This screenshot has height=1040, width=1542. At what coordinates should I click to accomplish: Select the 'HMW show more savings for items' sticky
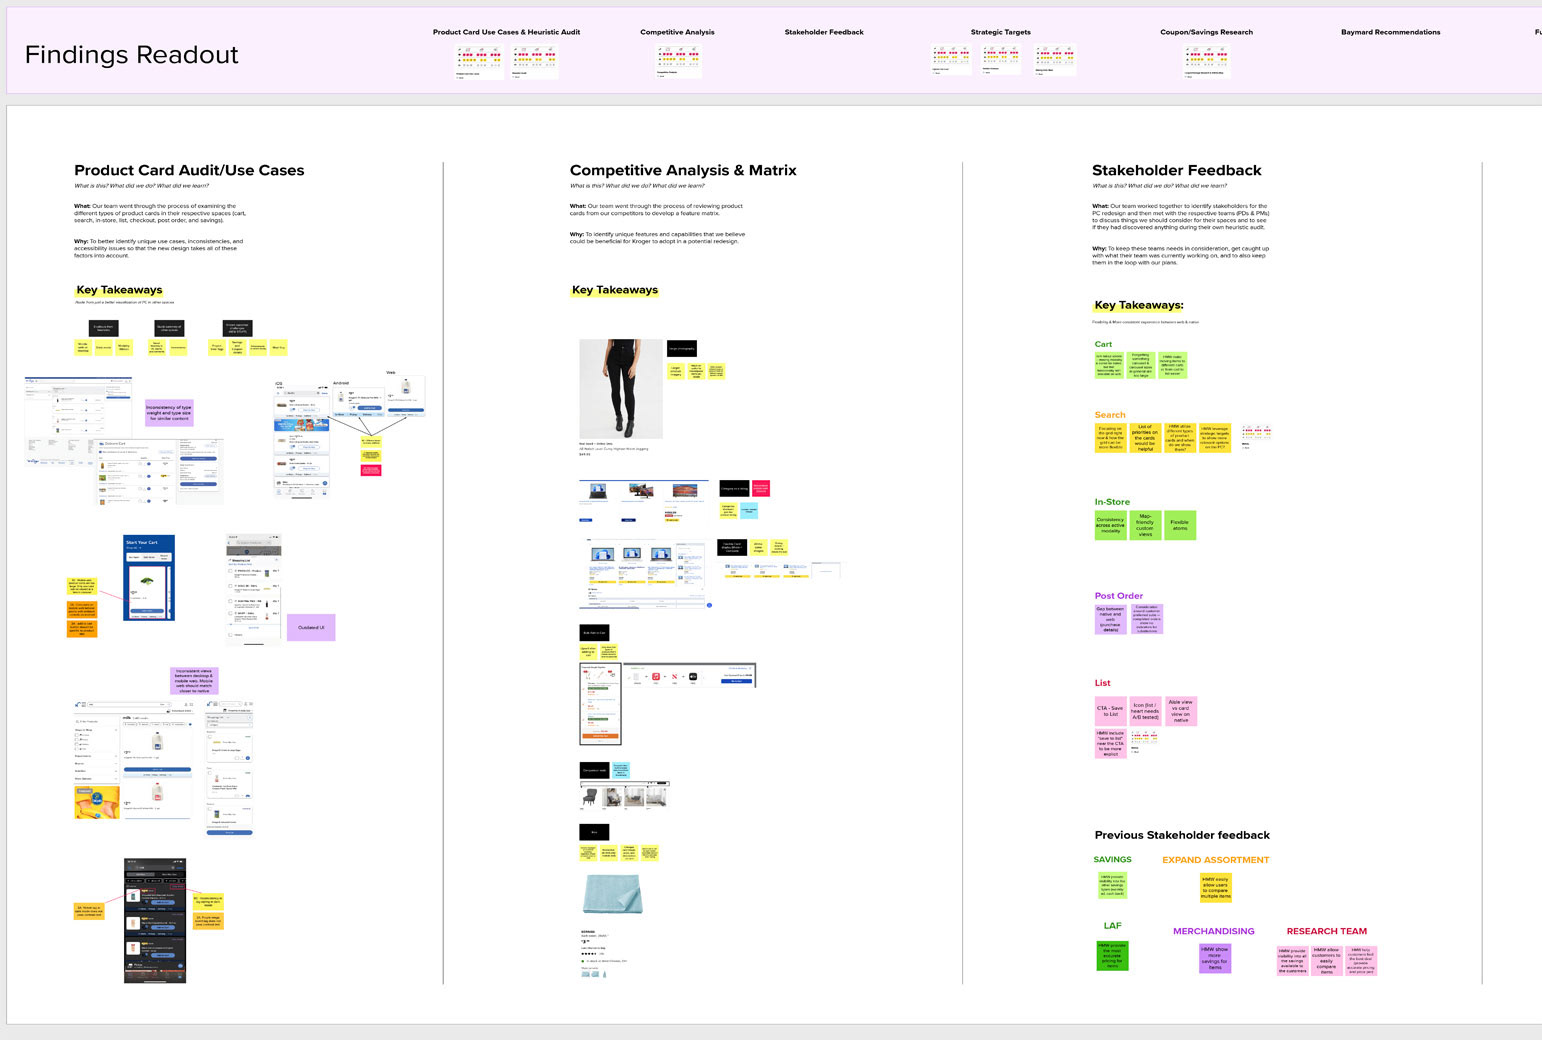pyautogui.click(x=1215, y=958)
